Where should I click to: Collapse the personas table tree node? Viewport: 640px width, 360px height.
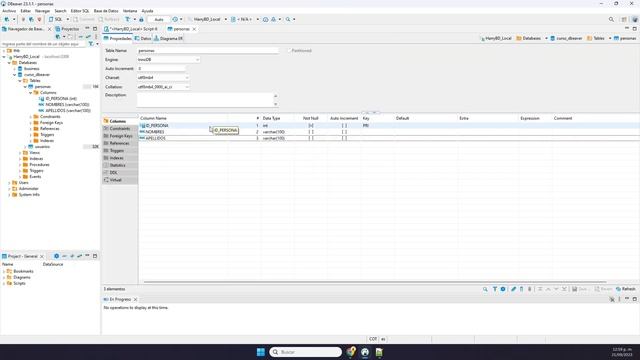point(25,87)
